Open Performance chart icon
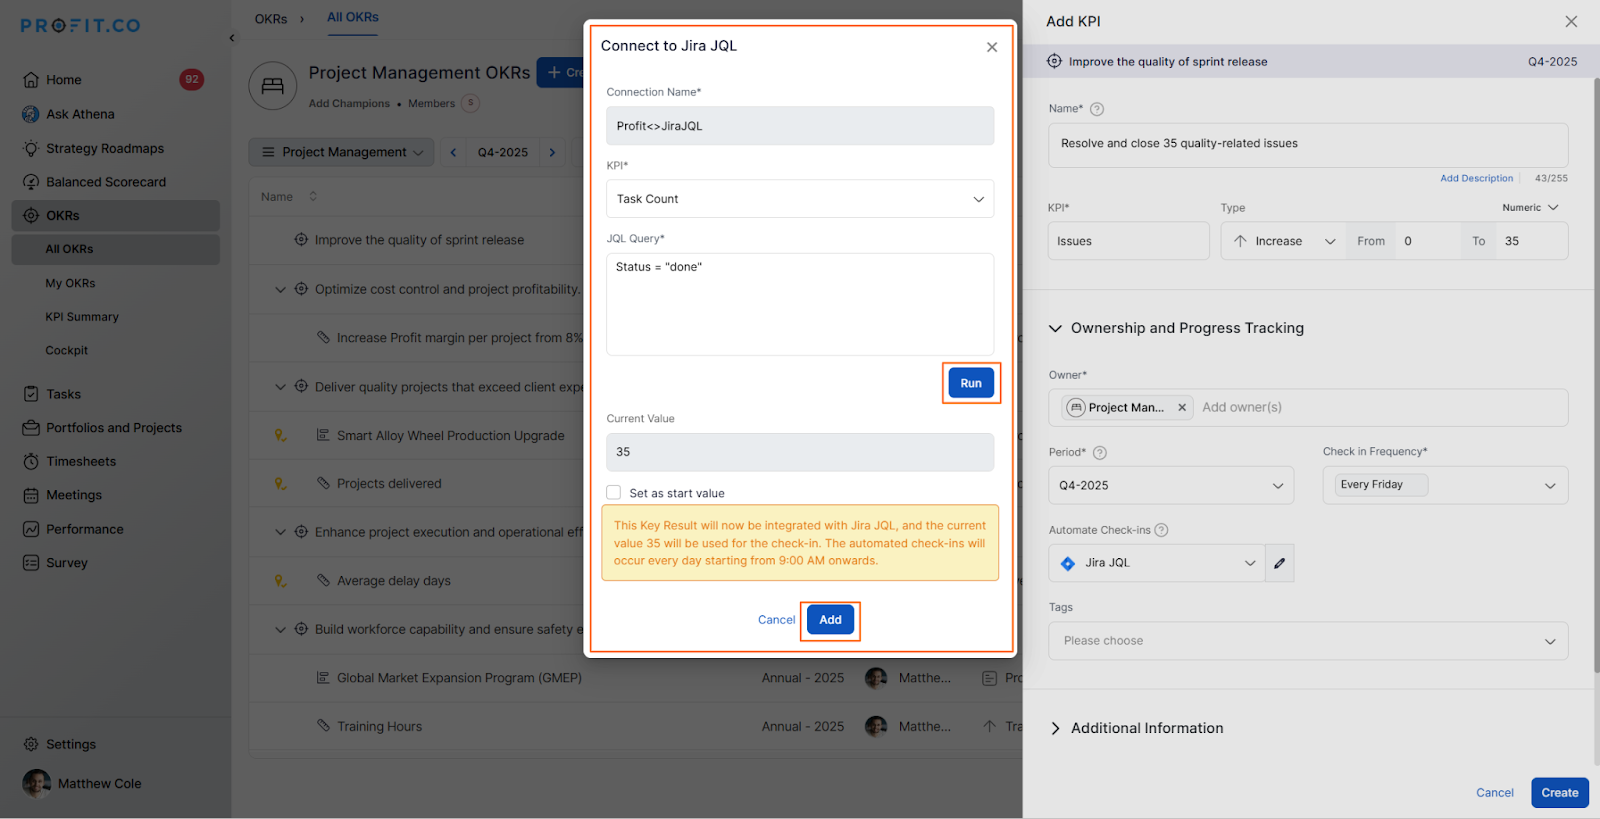Image resolution: width=1600 pixels, height=819 pixels. click(x=31, y=529)
